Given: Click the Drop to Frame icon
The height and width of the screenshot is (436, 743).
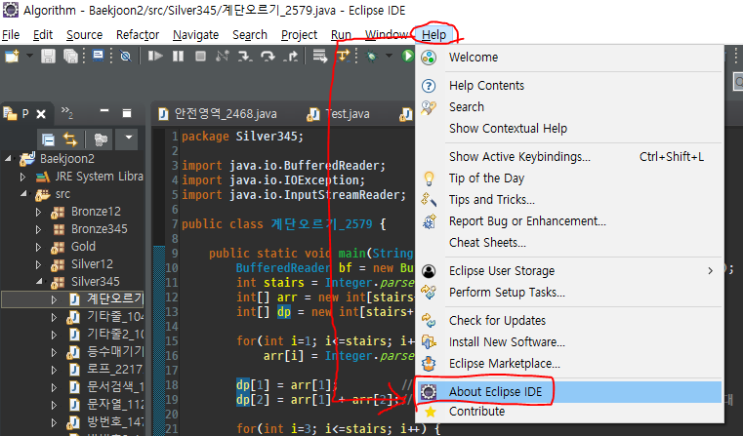Looking at the screenshot, I should (x=320, y=56).
